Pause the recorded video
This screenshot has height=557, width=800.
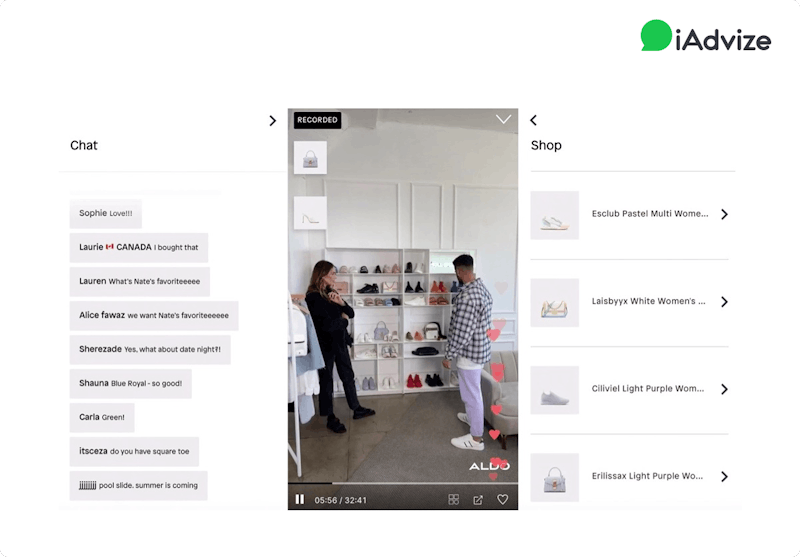[299, 499]
